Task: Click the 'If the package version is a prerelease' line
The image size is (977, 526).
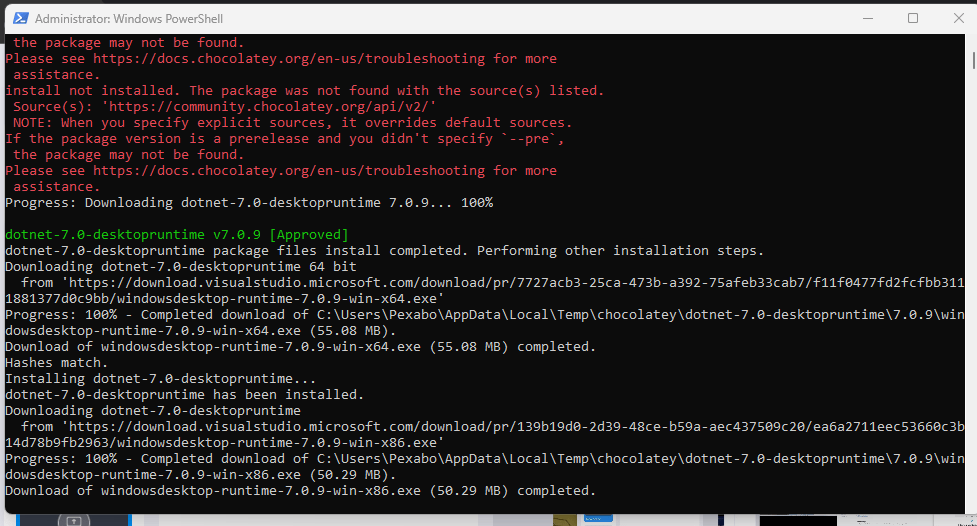Action: click(x=285, y=138)
